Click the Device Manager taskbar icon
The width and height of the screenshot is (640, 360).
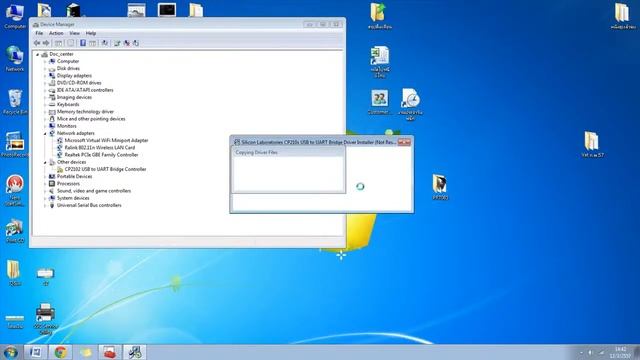click(134, 352)
